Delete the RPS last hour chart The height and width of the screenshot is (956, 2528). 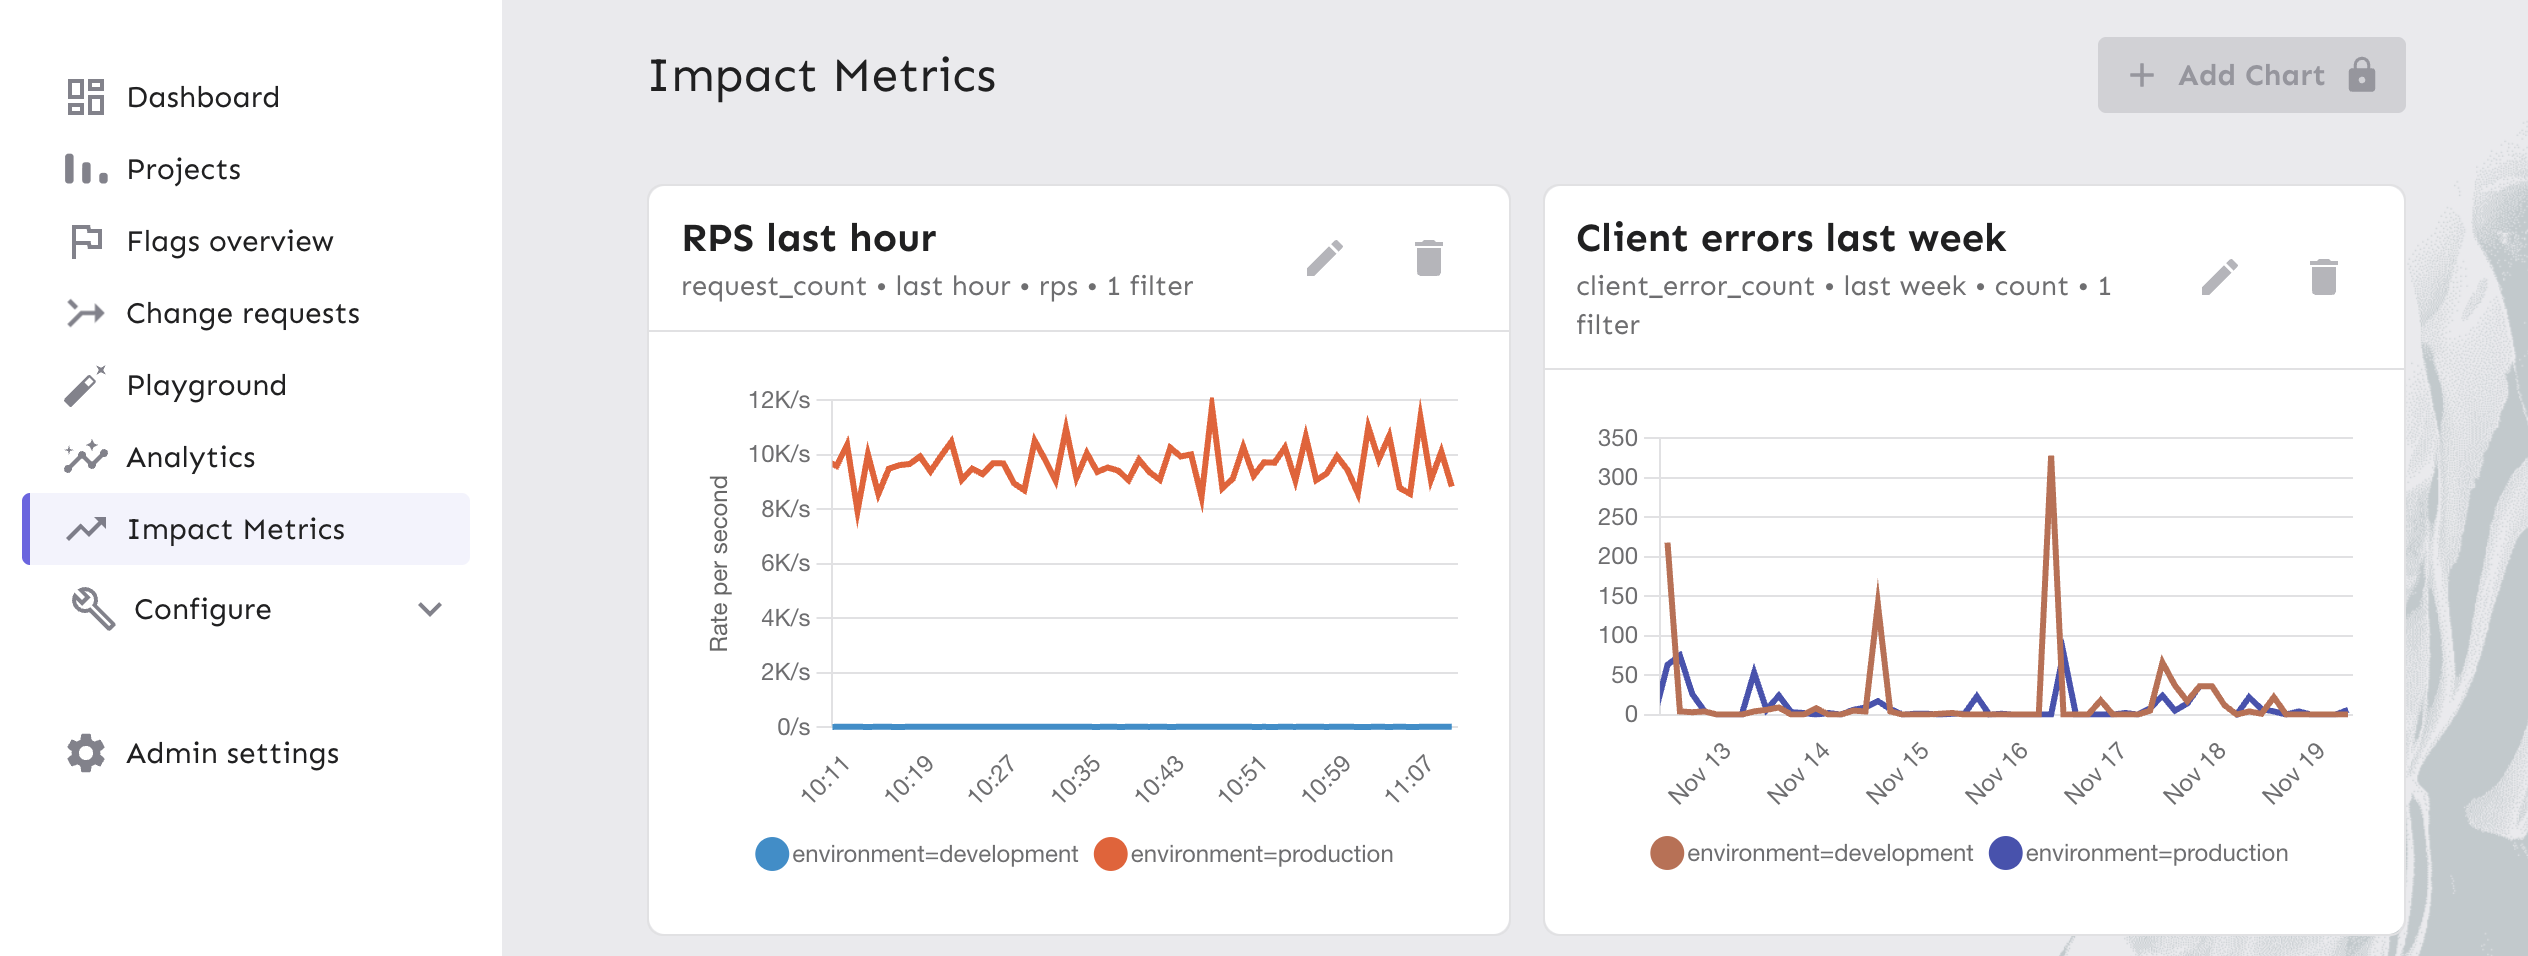pyautogui.click(x=1427, y=260)
